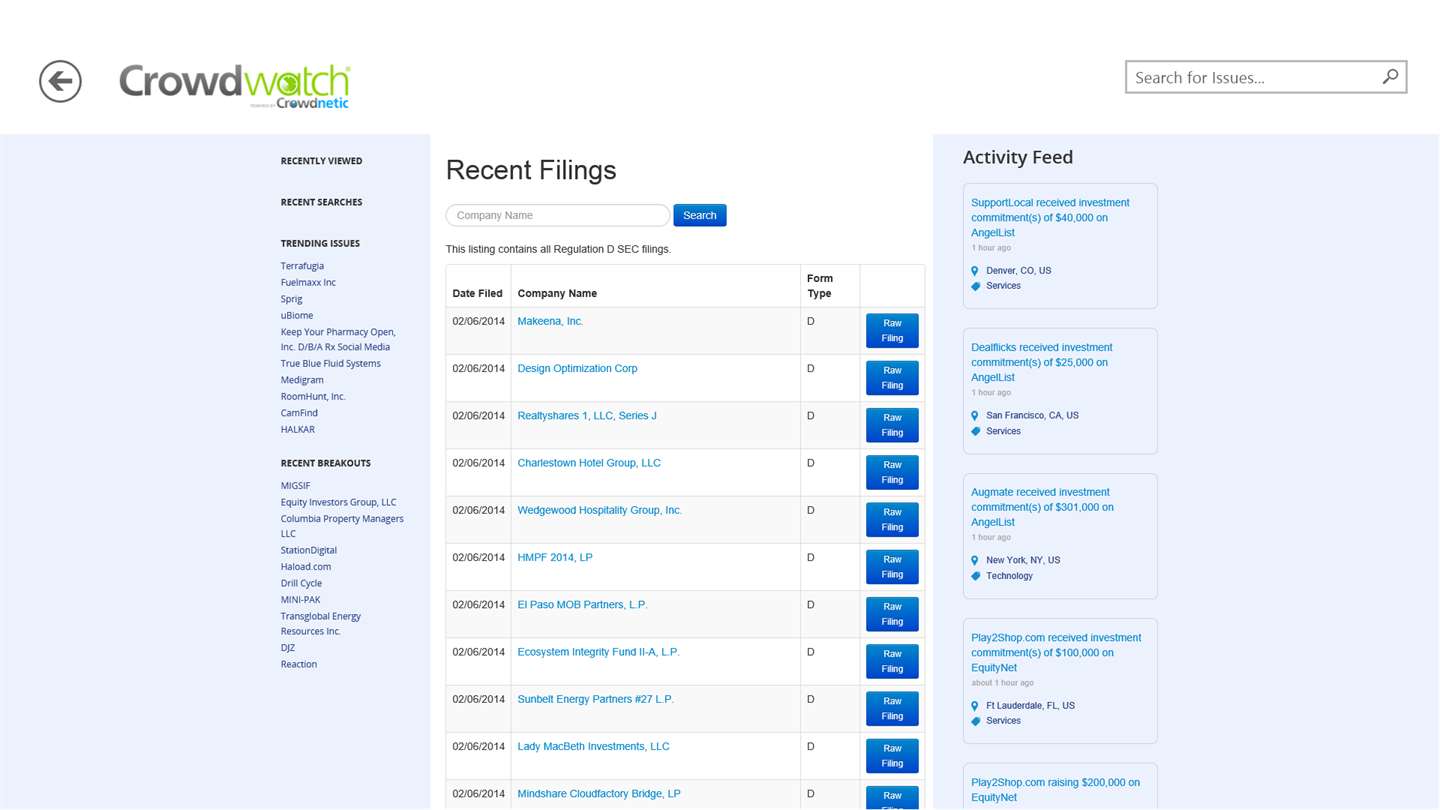Open Raw Filing for HMPF 2014, LP

[892, 566]
